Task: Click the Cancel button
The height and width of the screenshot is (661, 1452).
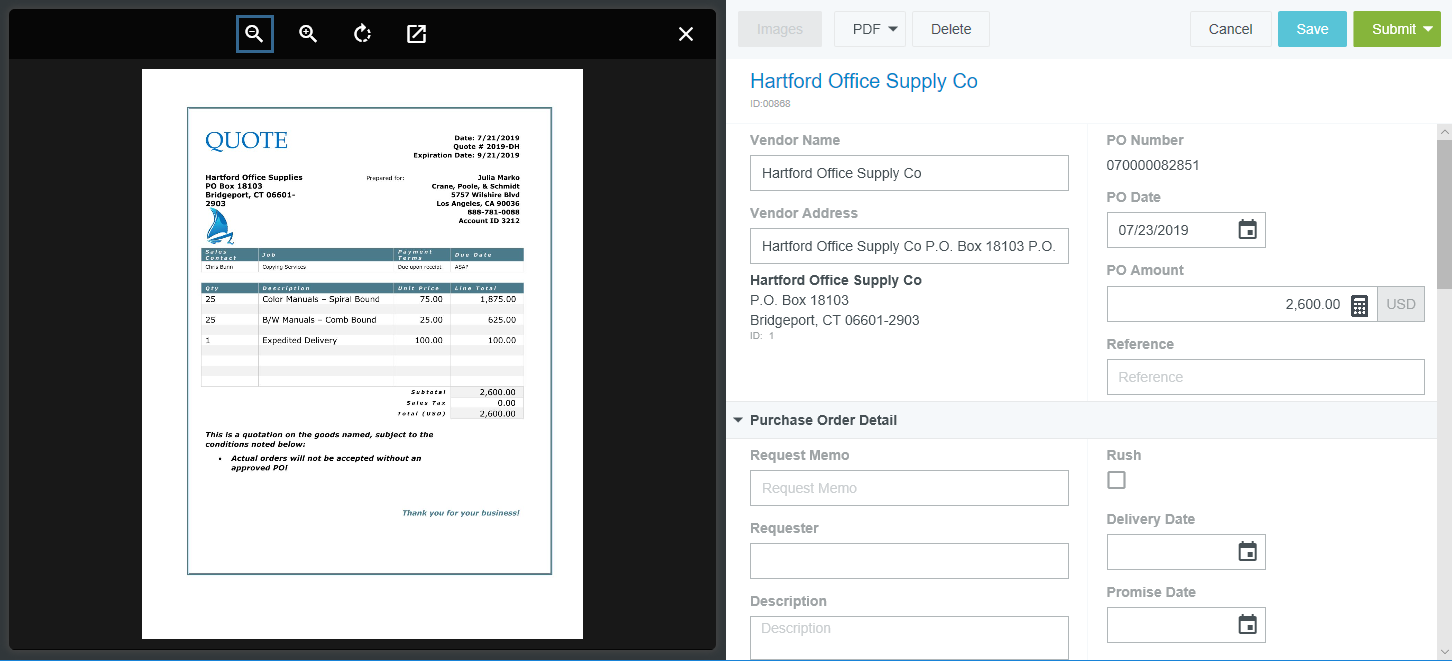Action: [1230, 29]
